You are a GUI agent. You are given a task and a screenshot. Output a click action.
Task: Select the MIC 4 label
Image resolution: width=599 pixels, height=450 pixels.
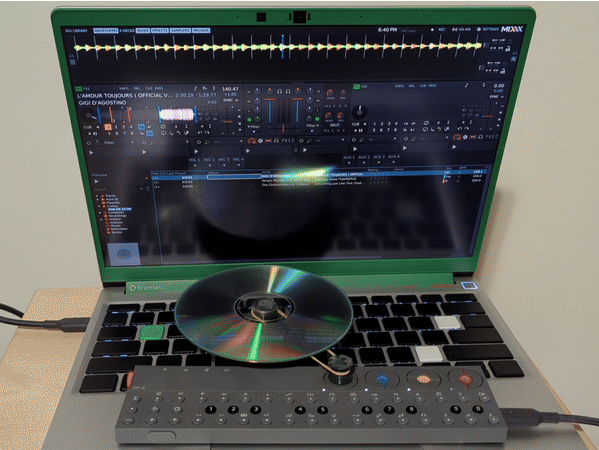[x=238, y=159]
